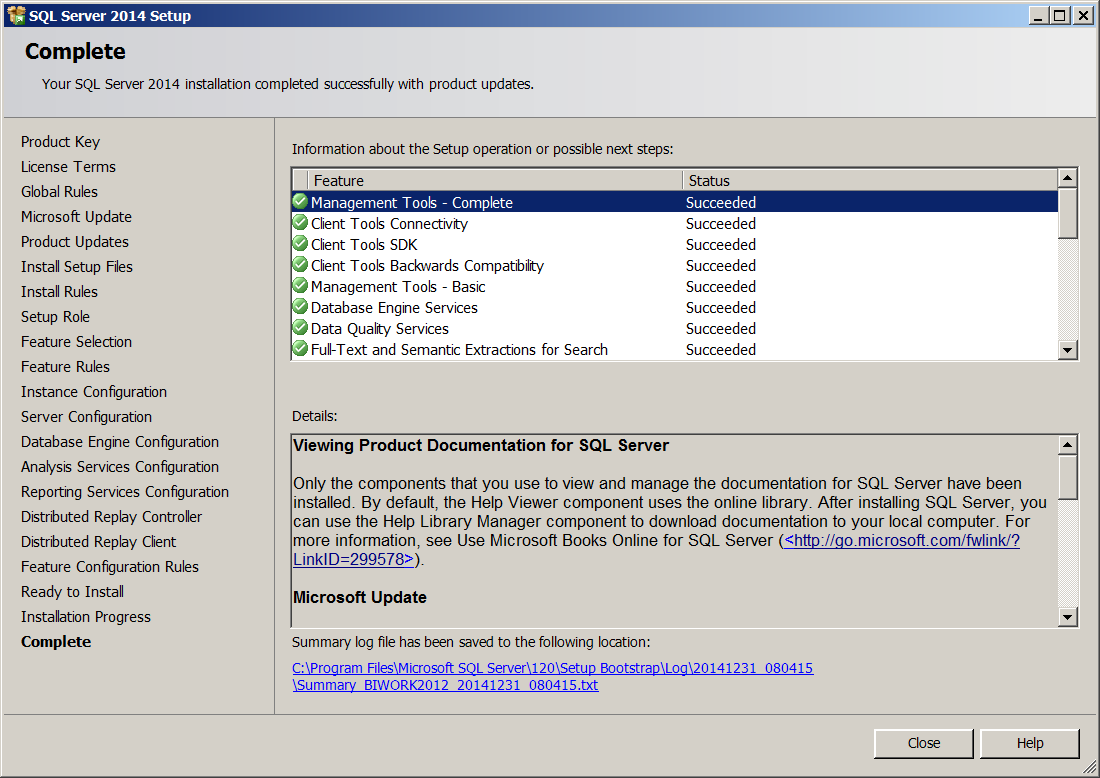Click down arrow of Details scrollbar
1100x778 pixels.
pos(1067,617)
